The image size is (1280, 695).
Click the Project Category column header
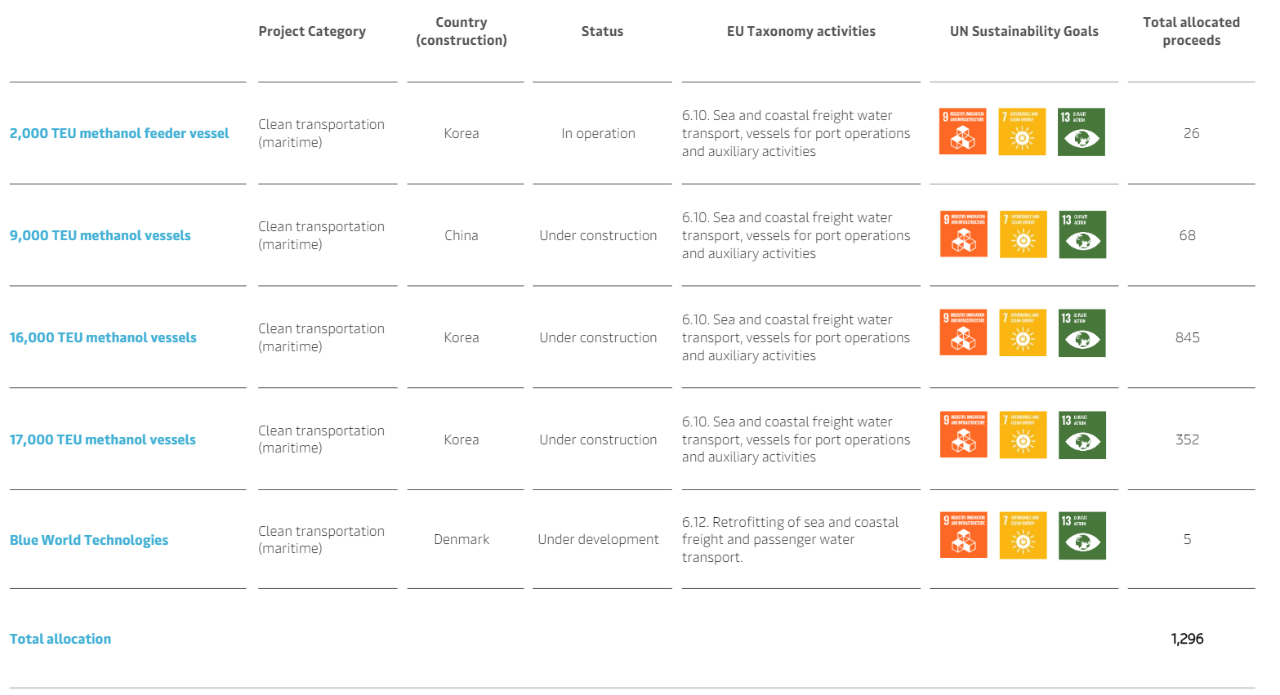click(312, 32)
